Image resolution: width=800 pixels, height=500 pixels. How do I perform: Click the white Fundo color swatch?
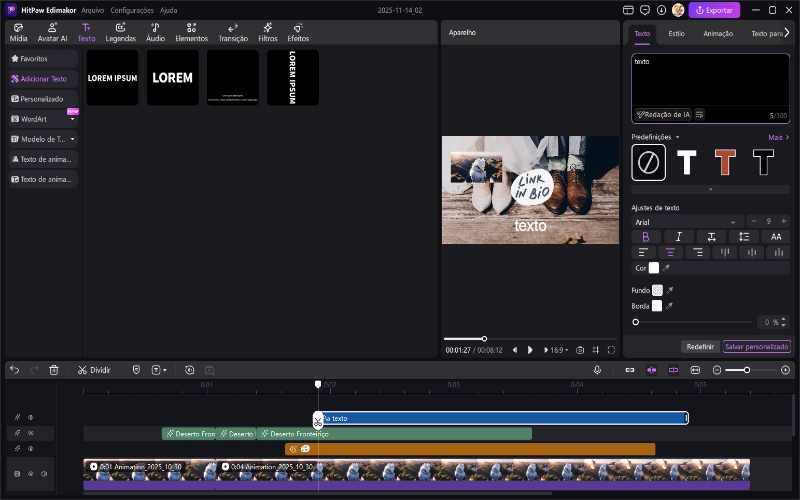coord(657,290)
